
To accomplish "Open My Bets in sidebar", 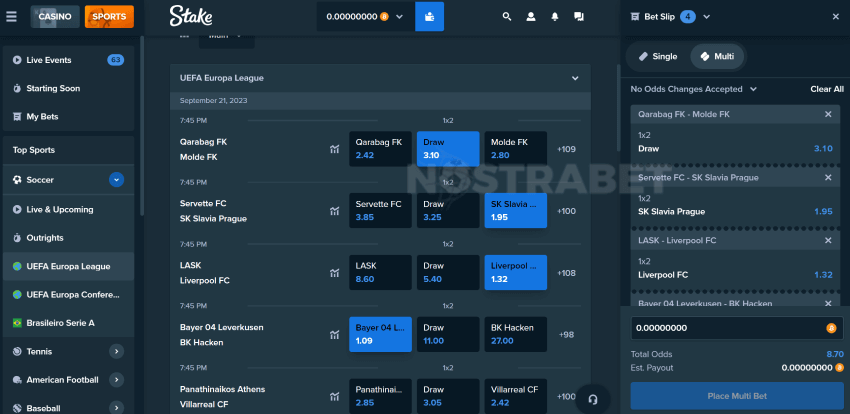I will pos(68,117).
